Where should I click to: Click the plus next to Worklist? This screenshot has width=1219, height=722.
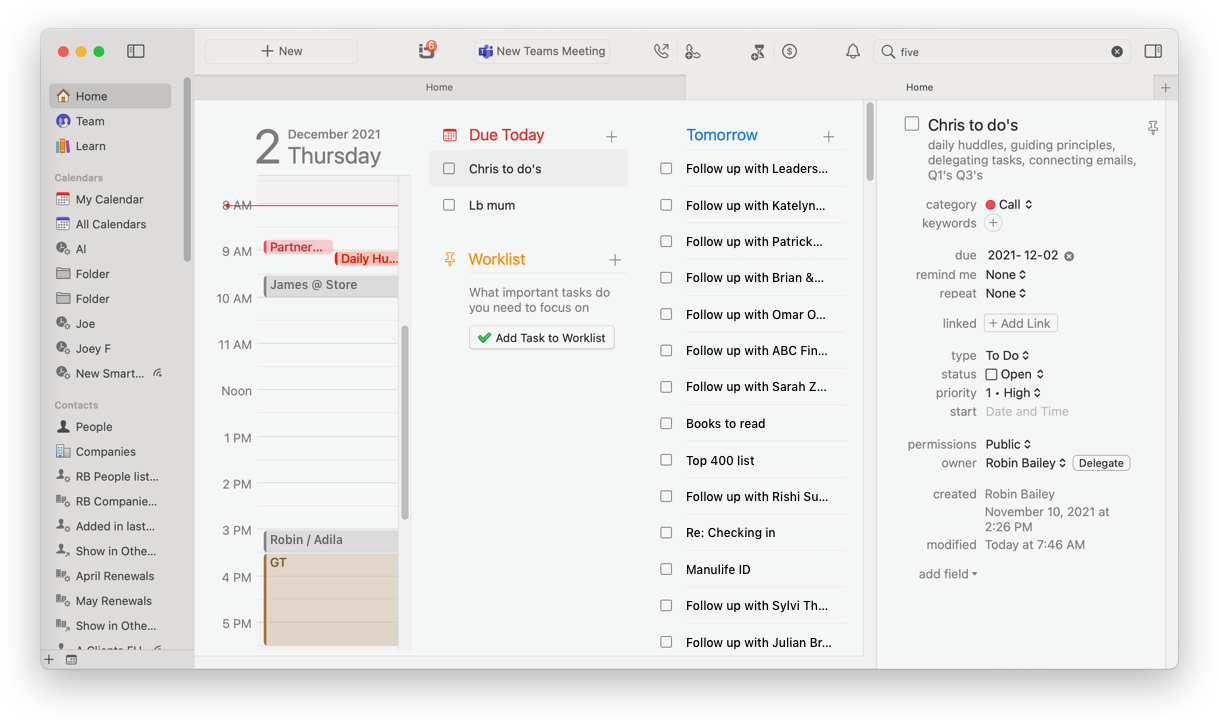pos(615,260)
